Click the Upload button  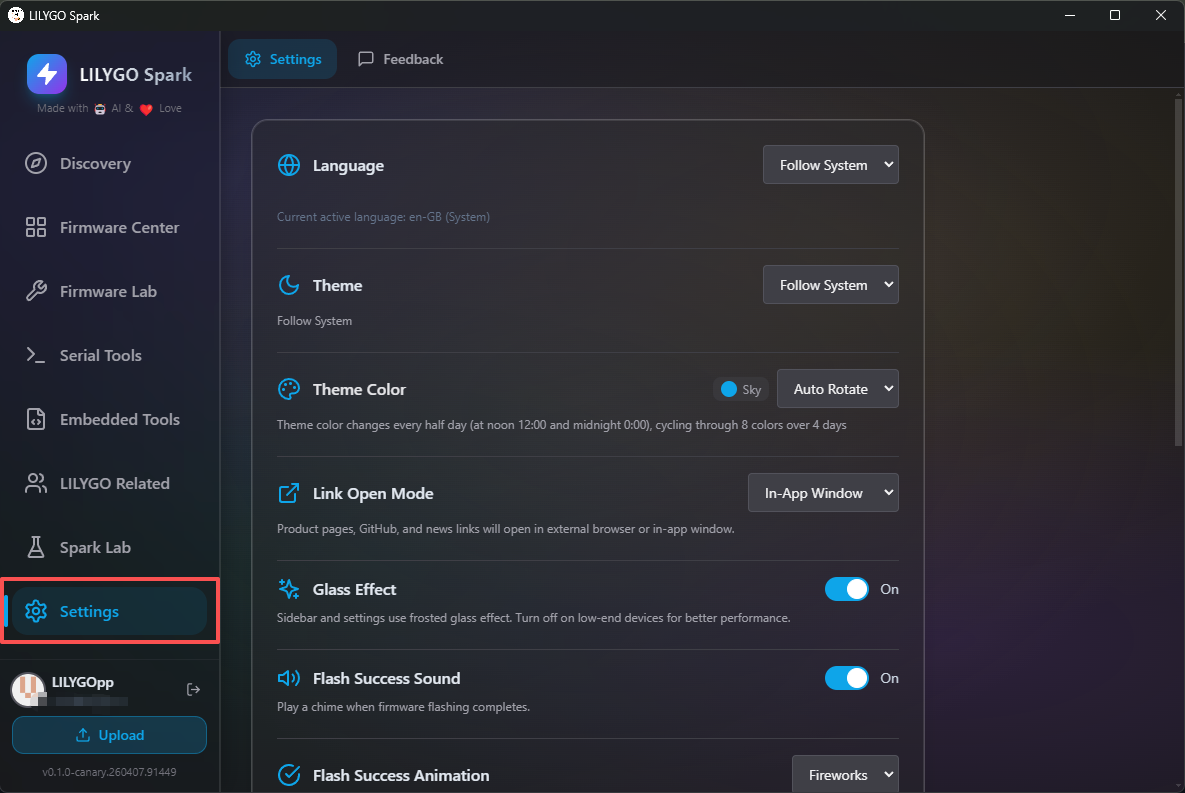109,735
